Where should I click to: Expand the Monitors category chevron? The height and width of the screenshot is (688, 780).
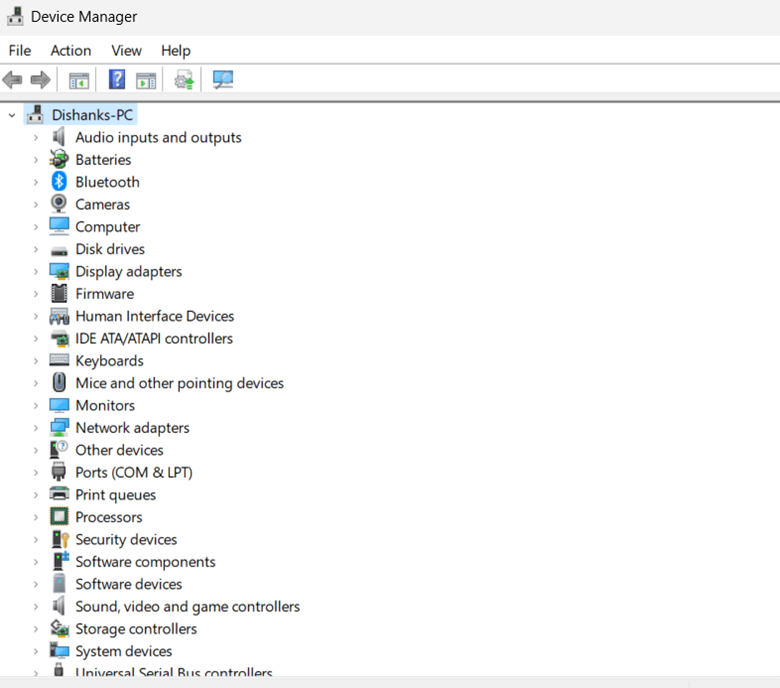tap(36, 405)
